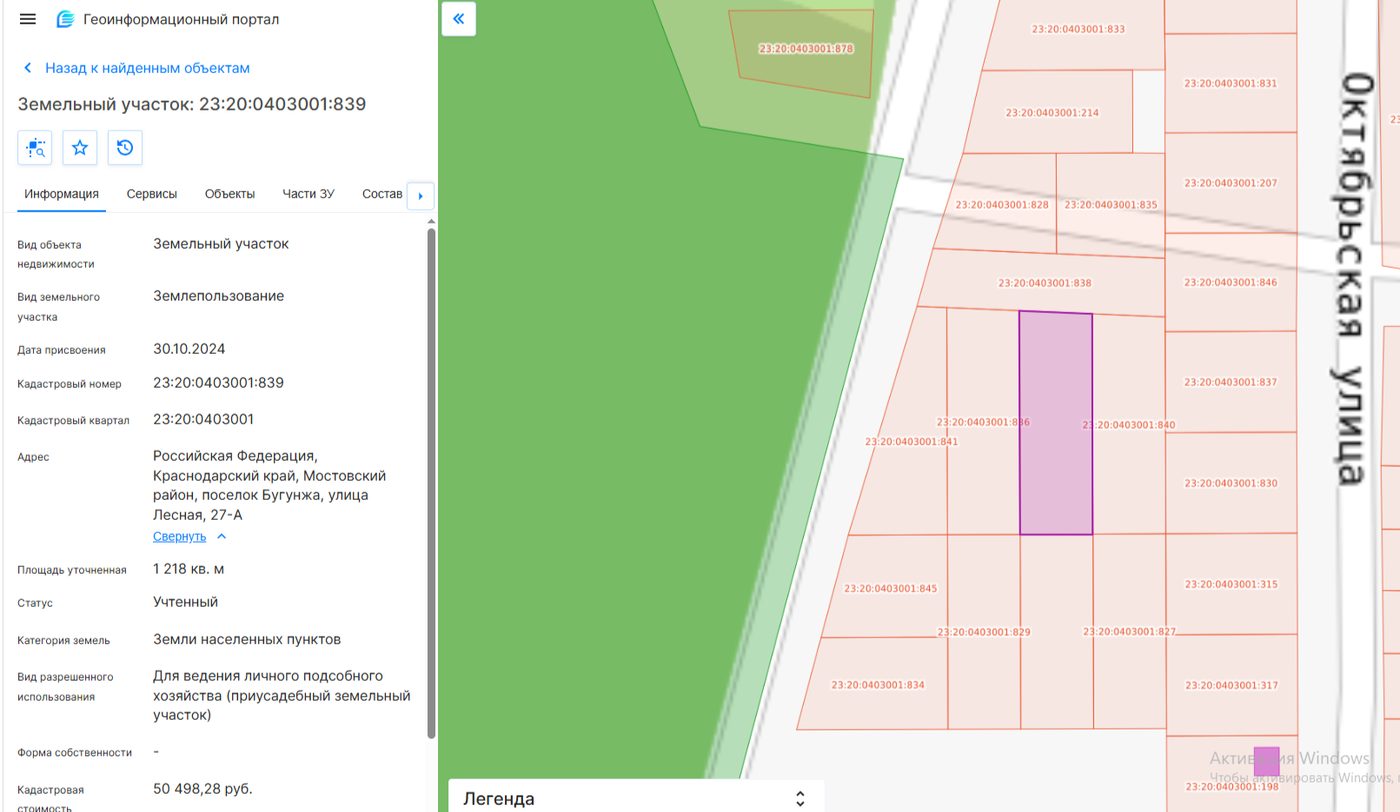Open the Объекты tab
This screenshot has height=812, width=1400.
[x=230, y=194]
